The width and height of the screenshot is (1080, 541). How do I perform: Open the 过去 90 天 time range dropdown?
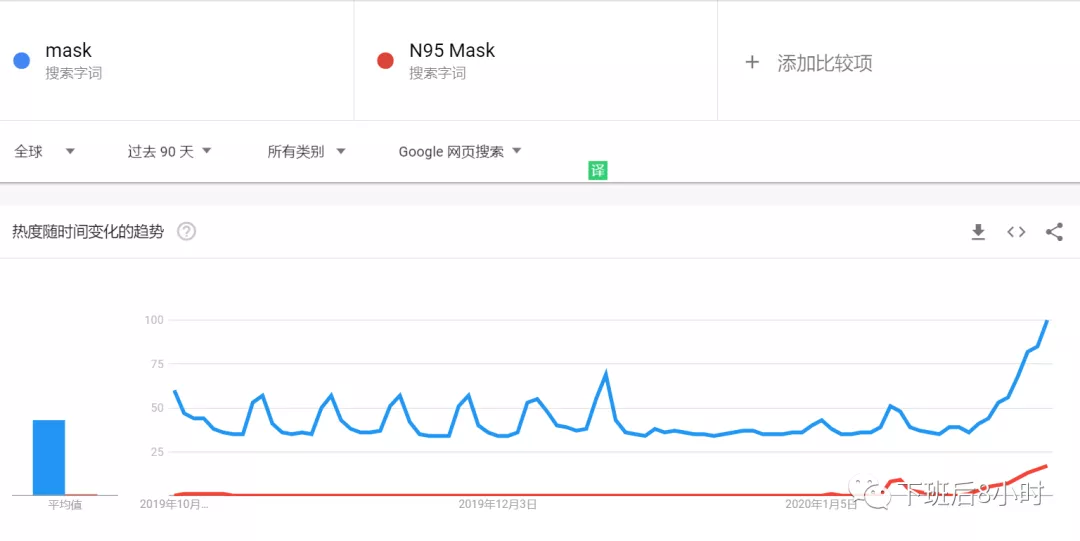point(169,152)
